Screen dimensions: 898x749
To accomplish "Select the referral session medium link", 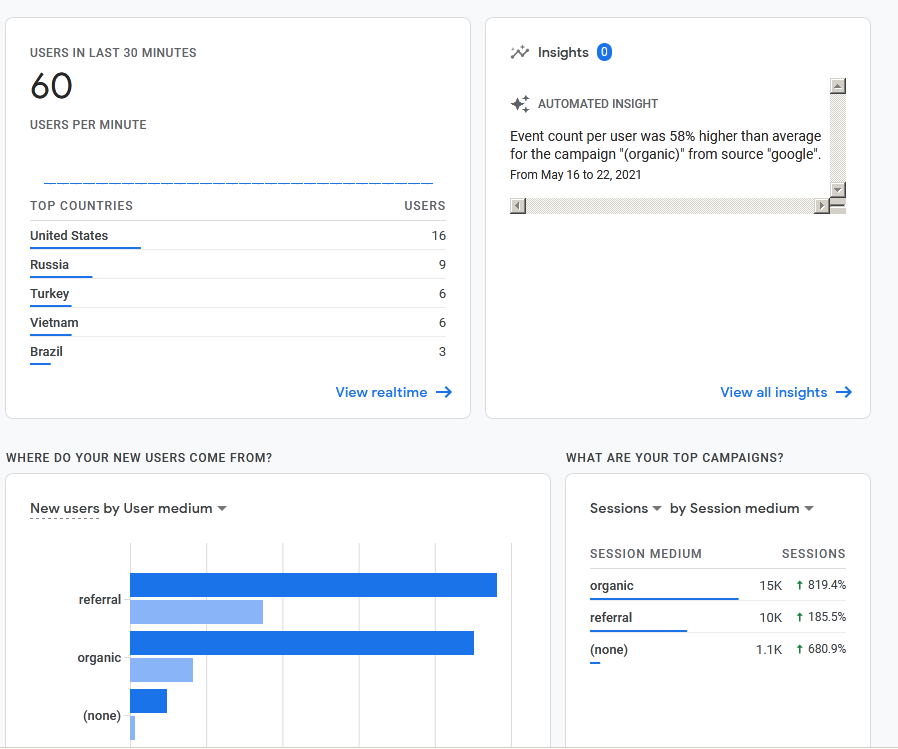I will (610, 617).
